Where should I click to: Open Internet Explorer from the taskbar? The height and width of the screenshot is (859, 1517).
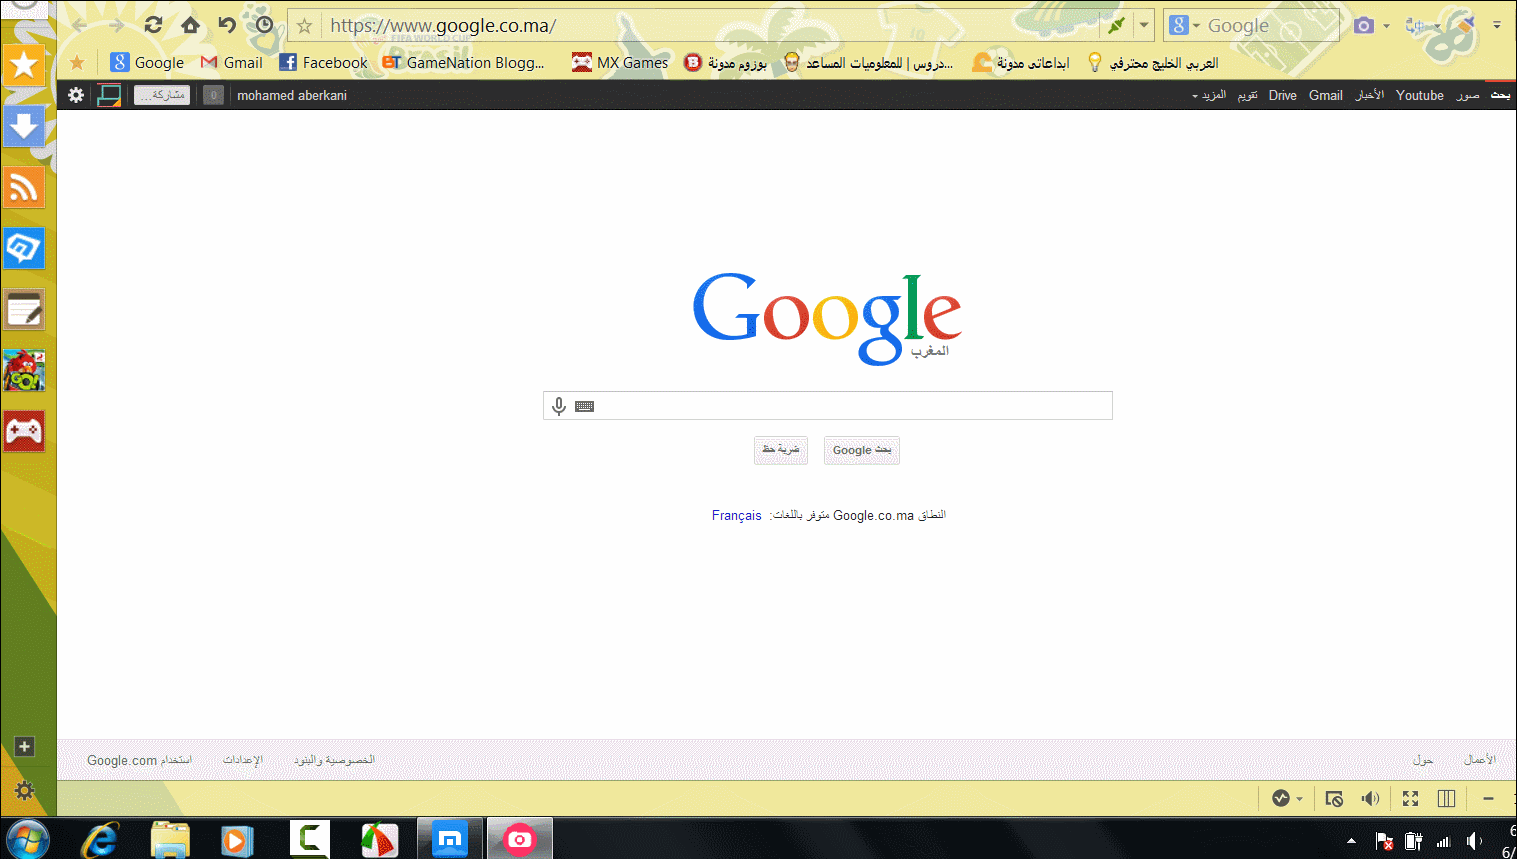[99, 839]
